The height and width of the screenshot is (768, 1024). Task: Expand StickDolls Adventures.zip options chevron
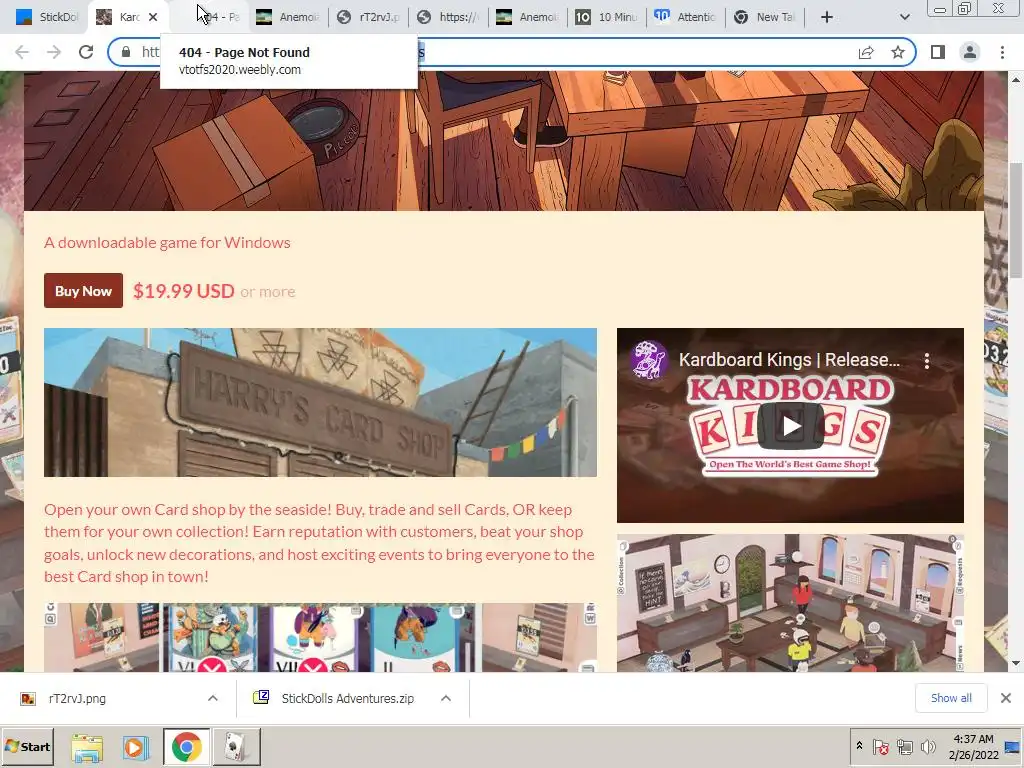(446, 698)
